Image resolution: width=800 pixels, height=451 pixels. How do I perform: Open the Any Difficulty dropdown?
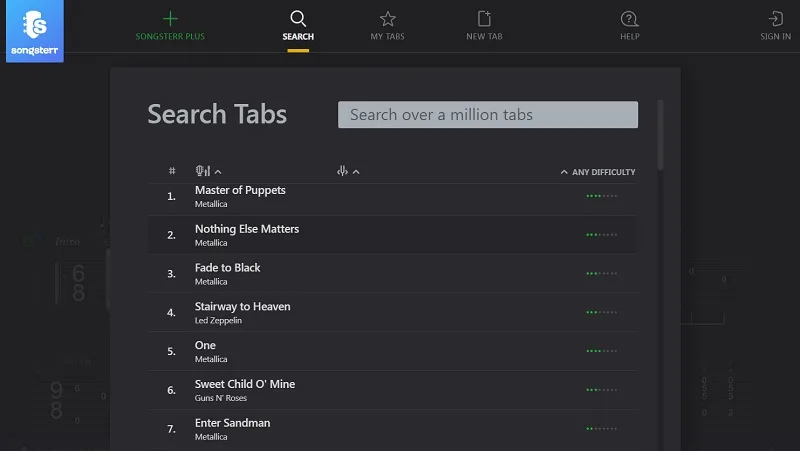(598, 172)
